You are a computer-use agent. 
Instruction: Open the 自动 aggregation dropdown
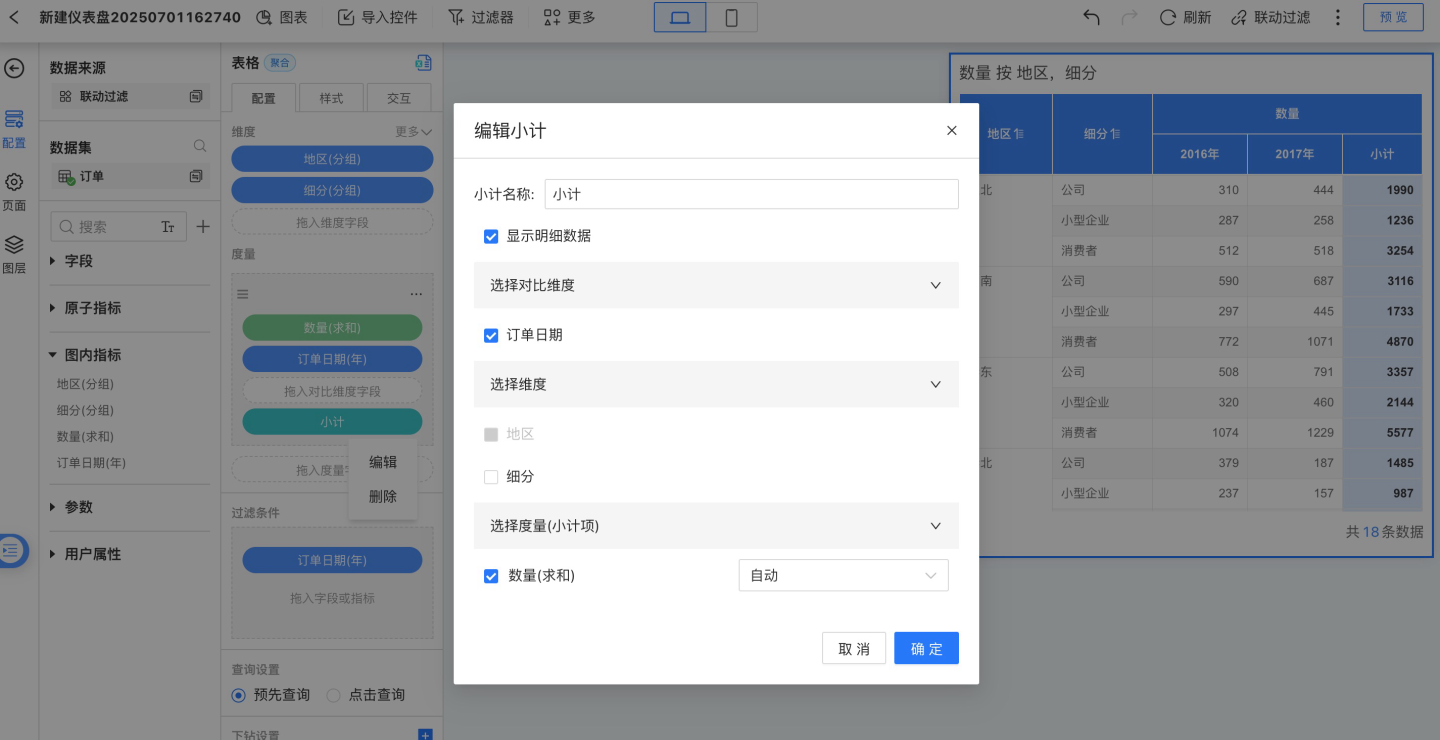tap(843, 575)
